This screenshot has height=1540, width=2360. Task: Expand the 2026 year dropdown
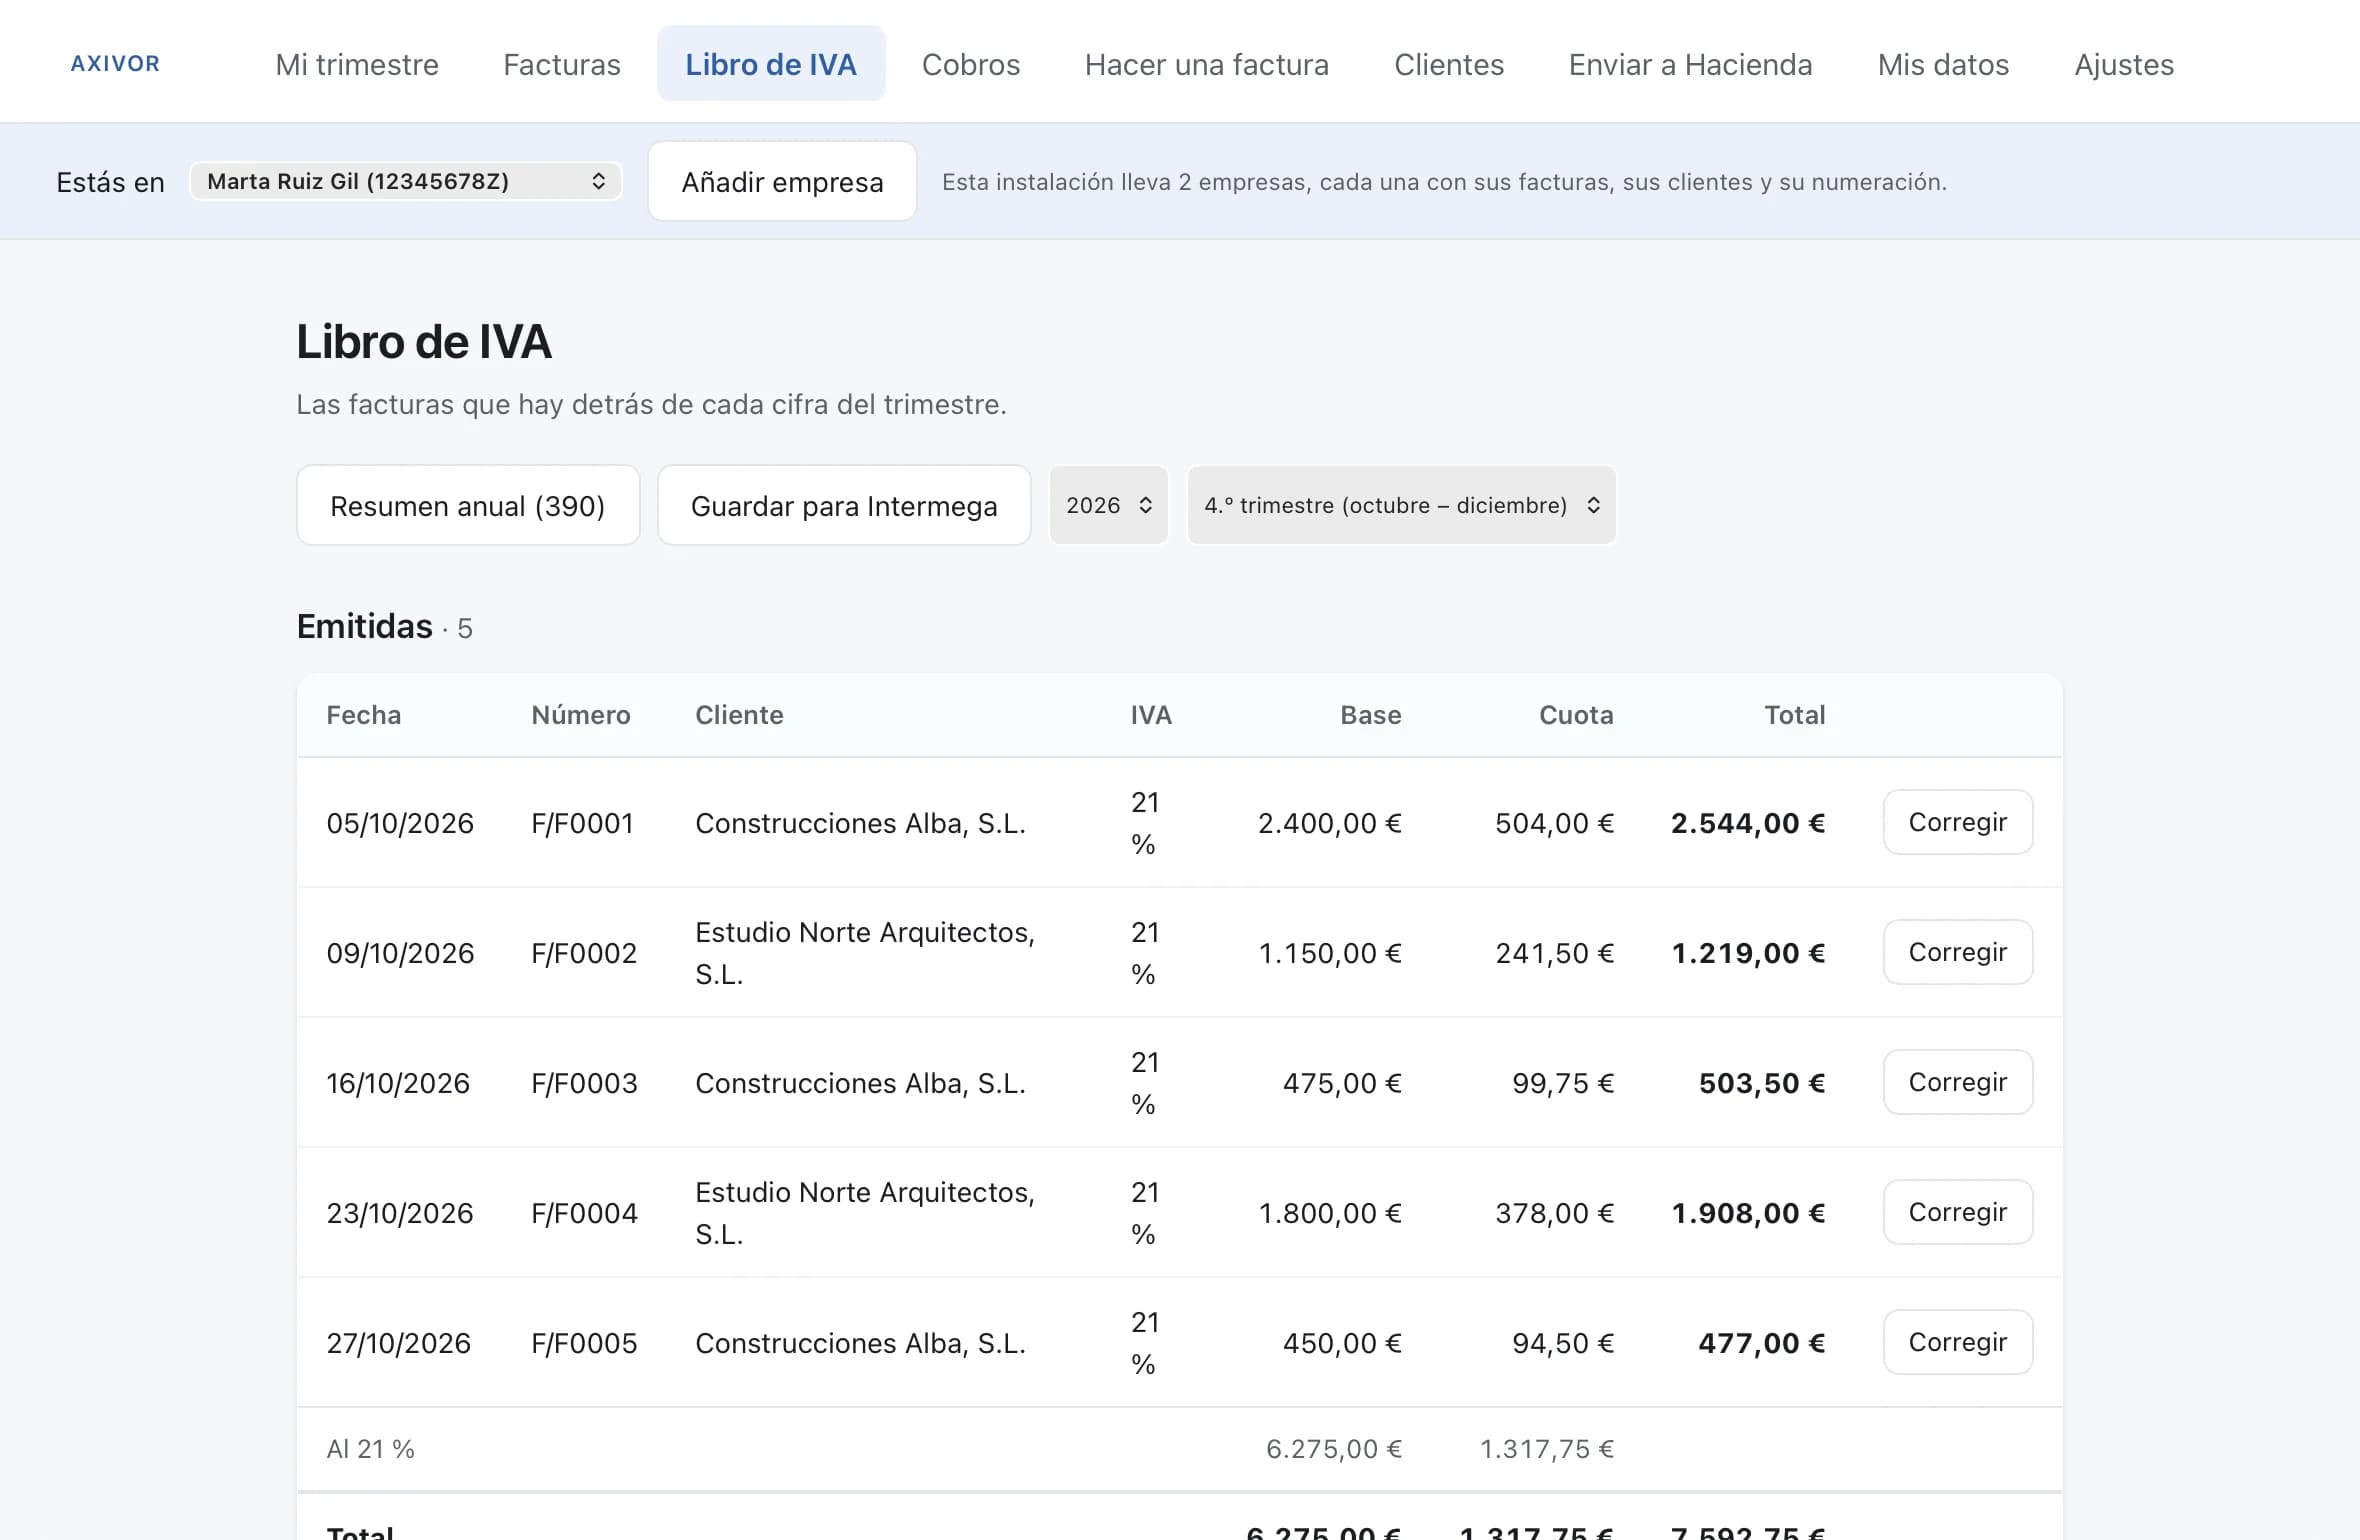1109,505
